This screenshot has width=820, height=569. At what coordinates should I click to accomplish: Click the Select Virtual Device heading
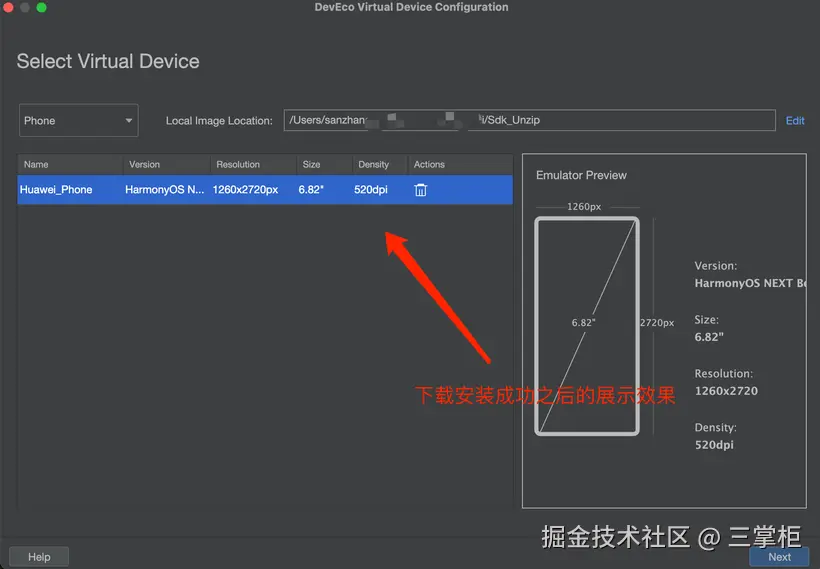[108, 61]
